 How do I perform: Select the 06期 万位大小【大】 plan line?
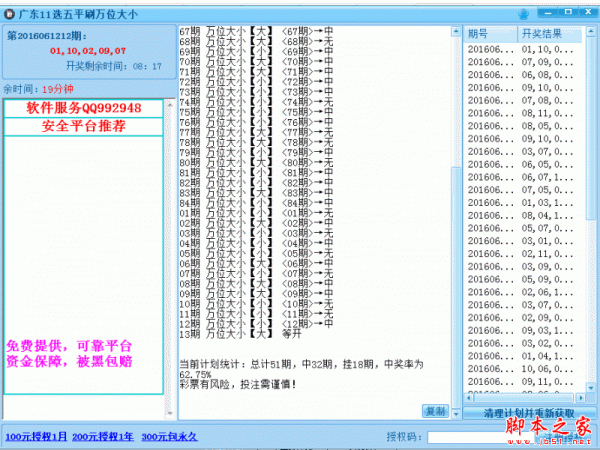(256, 263)
